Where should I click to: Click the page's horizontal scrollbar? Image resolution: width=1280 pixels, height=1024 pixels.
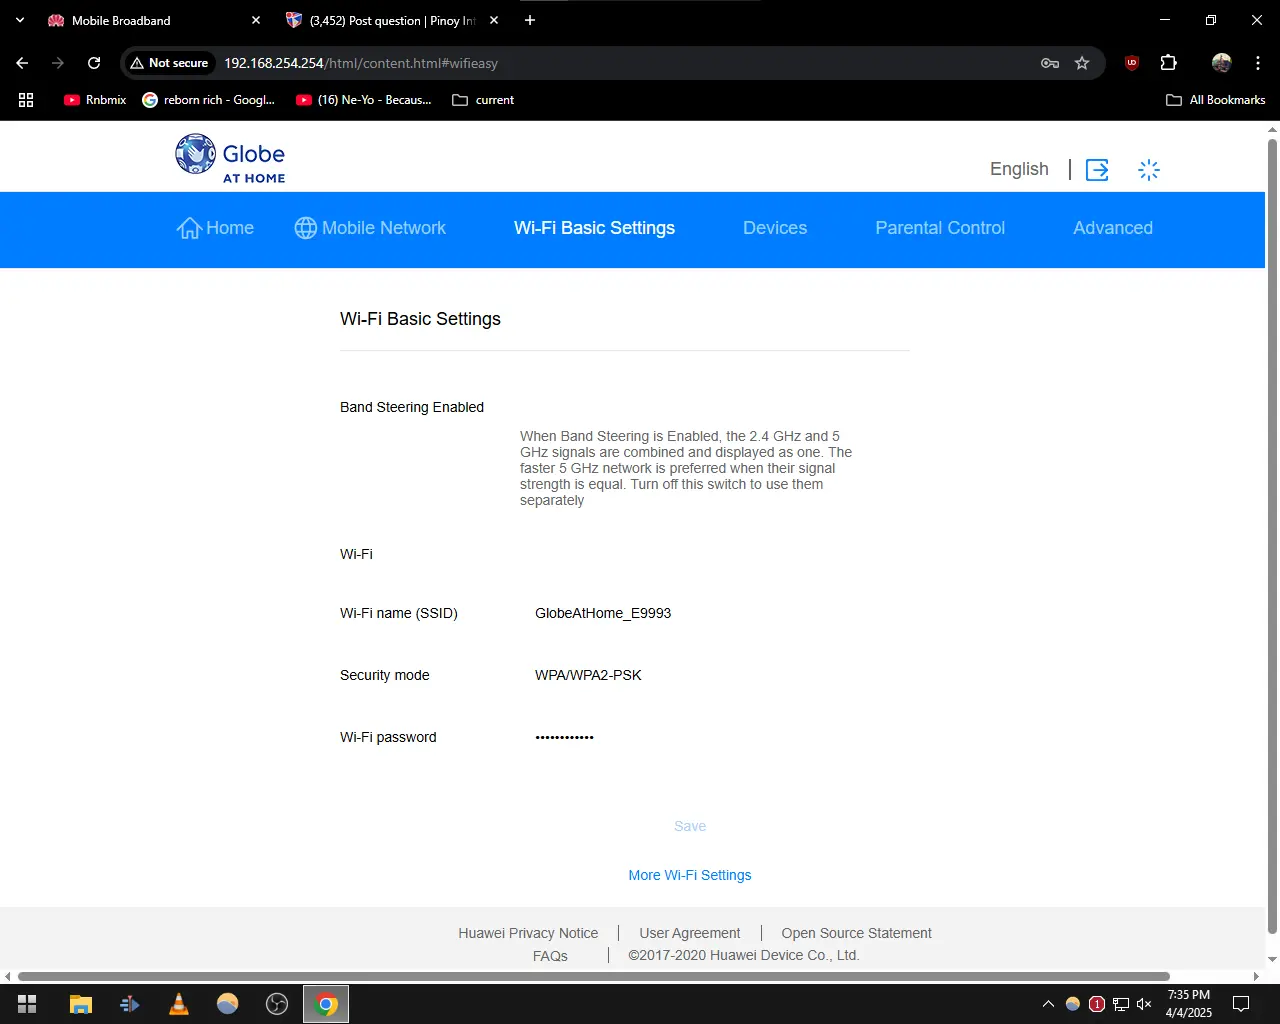(594, 976)
